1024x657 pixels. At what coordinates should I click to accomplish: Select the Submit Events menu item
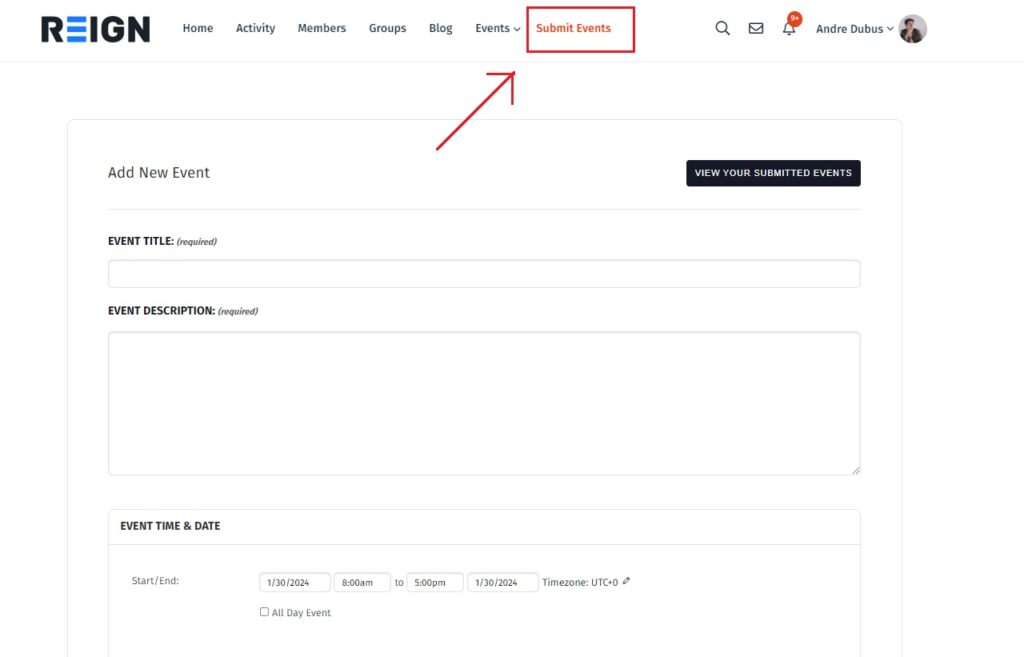[573, 28]
